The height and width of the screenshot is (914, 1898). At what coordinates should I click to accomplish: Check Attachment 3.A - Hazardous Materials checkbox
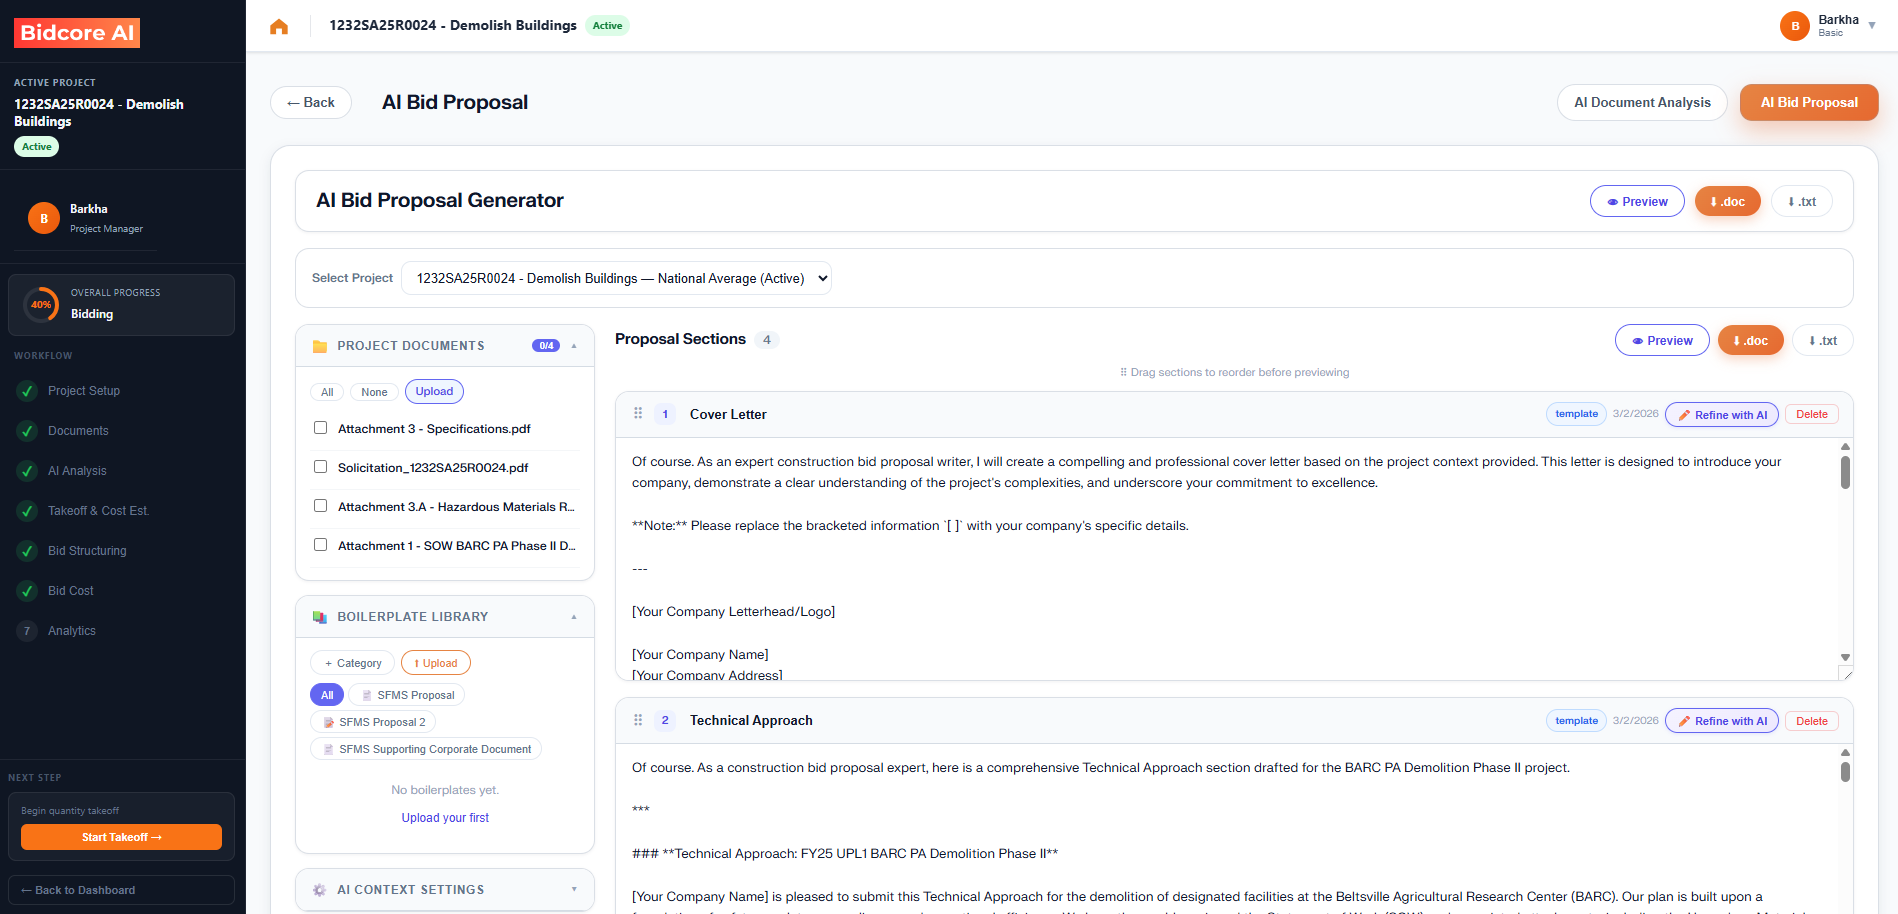click(320, 505)
